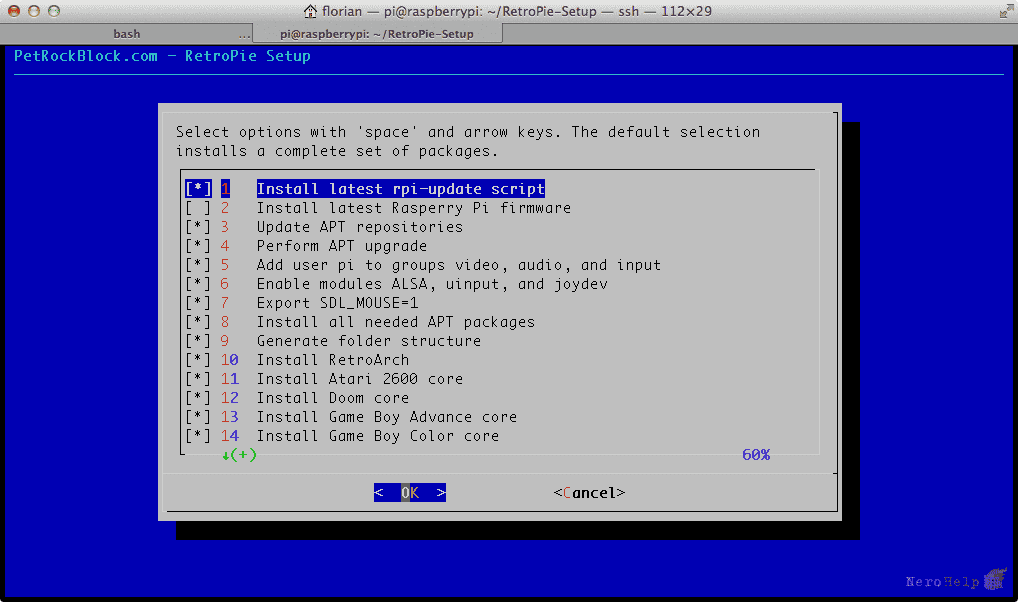This screenshot has height=602, width=1018.
Task: Select 'Install Doom core' row text
Action: (332, 398)
